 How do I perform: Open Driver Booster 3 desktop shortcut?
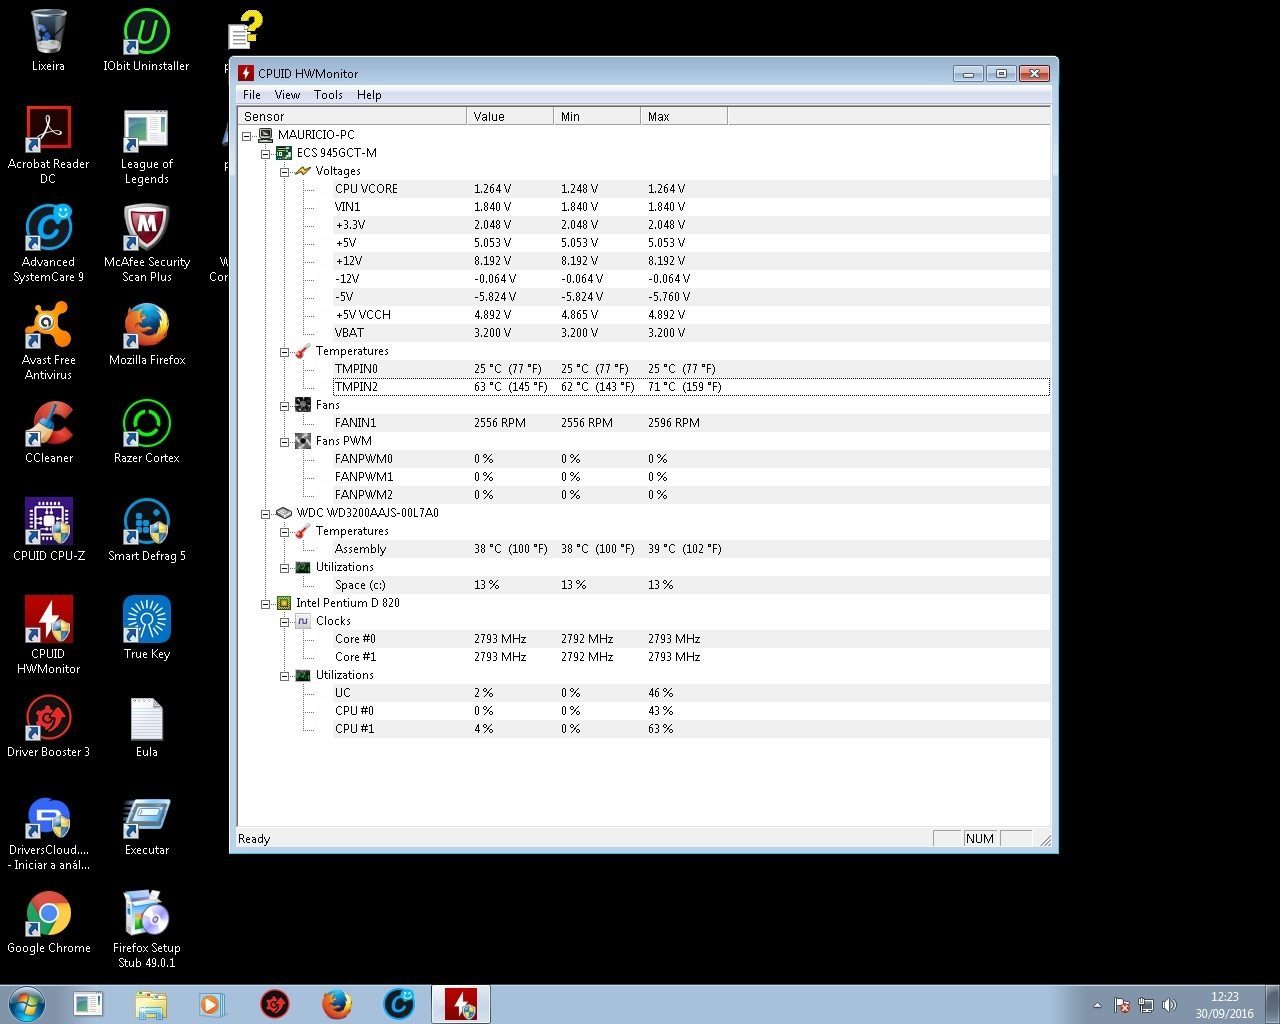pyautogui.click(x=48, y=727)
